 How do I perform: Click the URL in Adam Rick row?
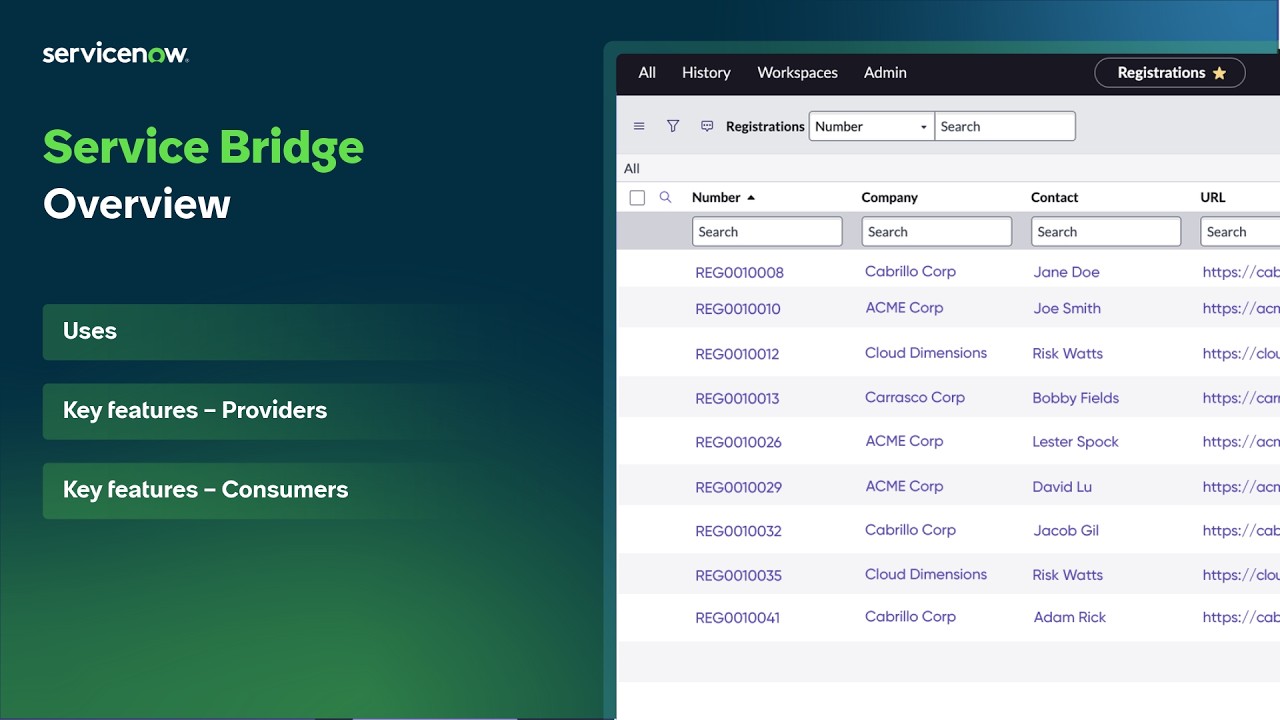[x=1241, y=617]
